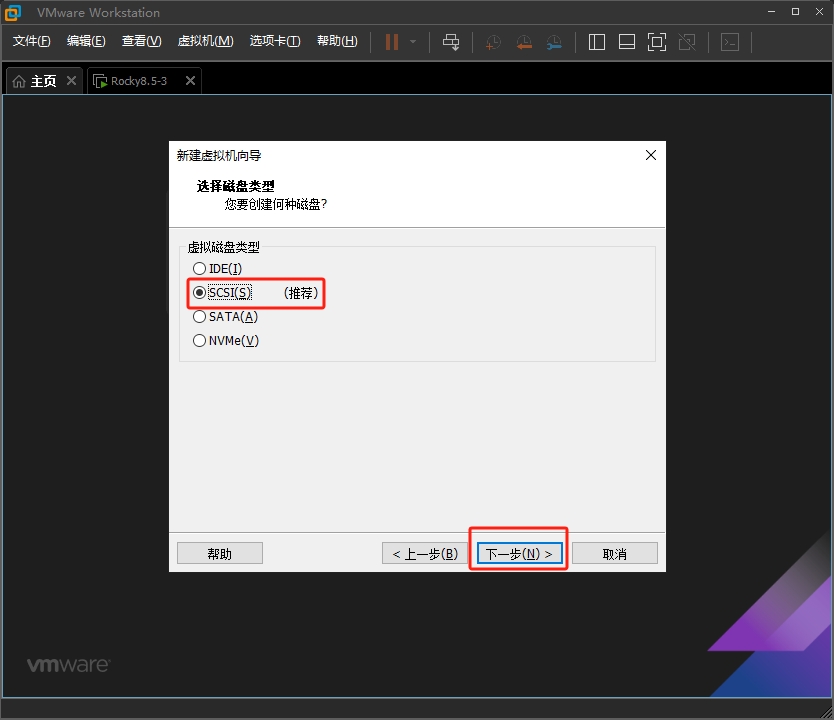
Task: Close the Rocky8.5-3 tab
Action: [190, 80]
